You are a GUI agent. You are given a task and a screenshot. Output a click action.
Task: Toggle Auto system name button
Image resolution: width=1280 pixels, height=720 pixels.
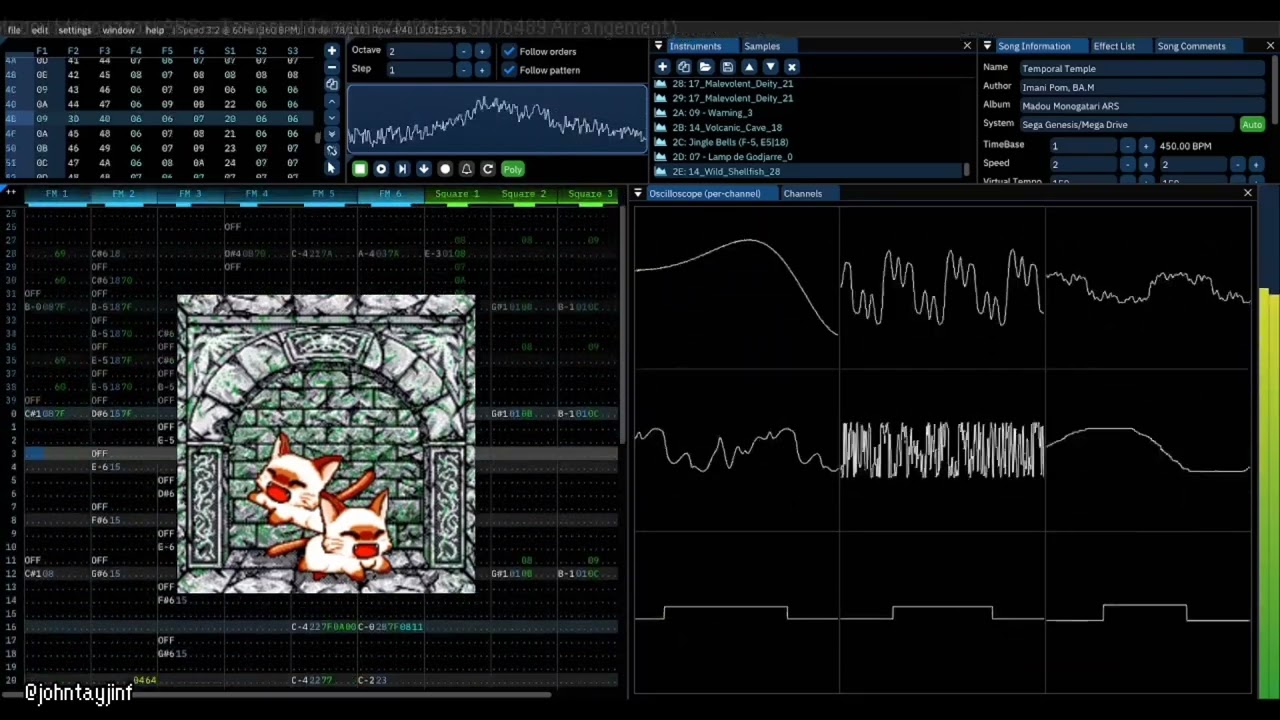point(1252,125)
